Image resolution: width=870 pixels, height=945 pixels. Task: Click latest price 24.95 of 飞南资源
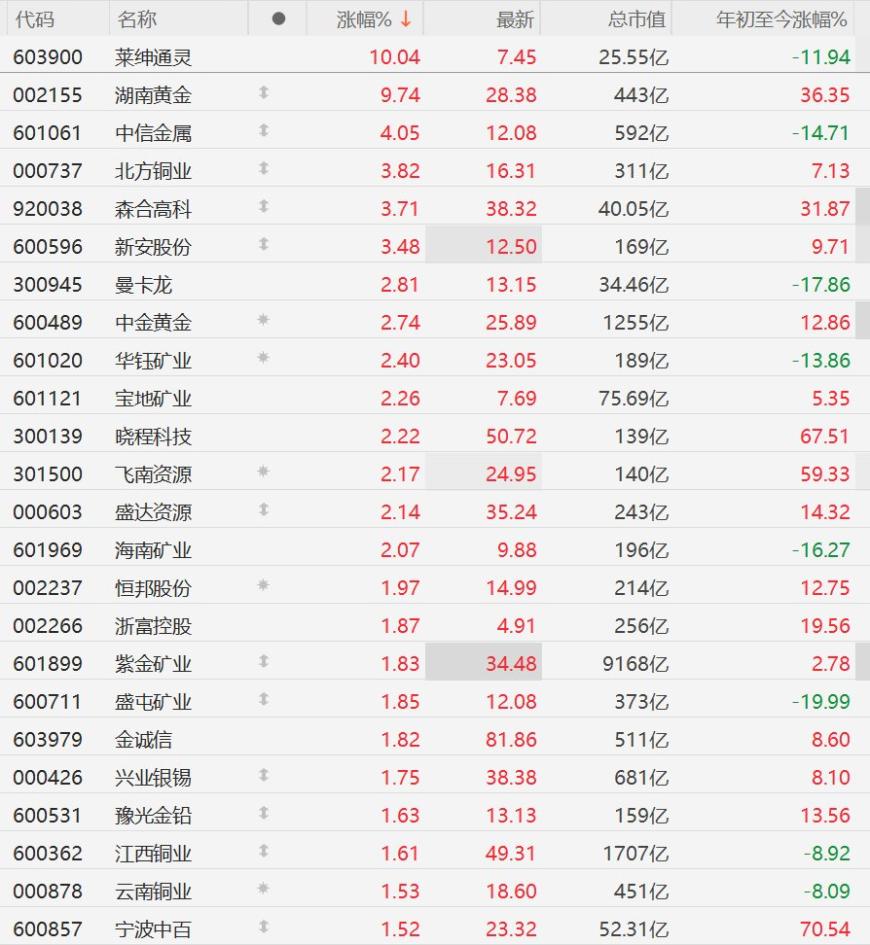pos(511,474)
